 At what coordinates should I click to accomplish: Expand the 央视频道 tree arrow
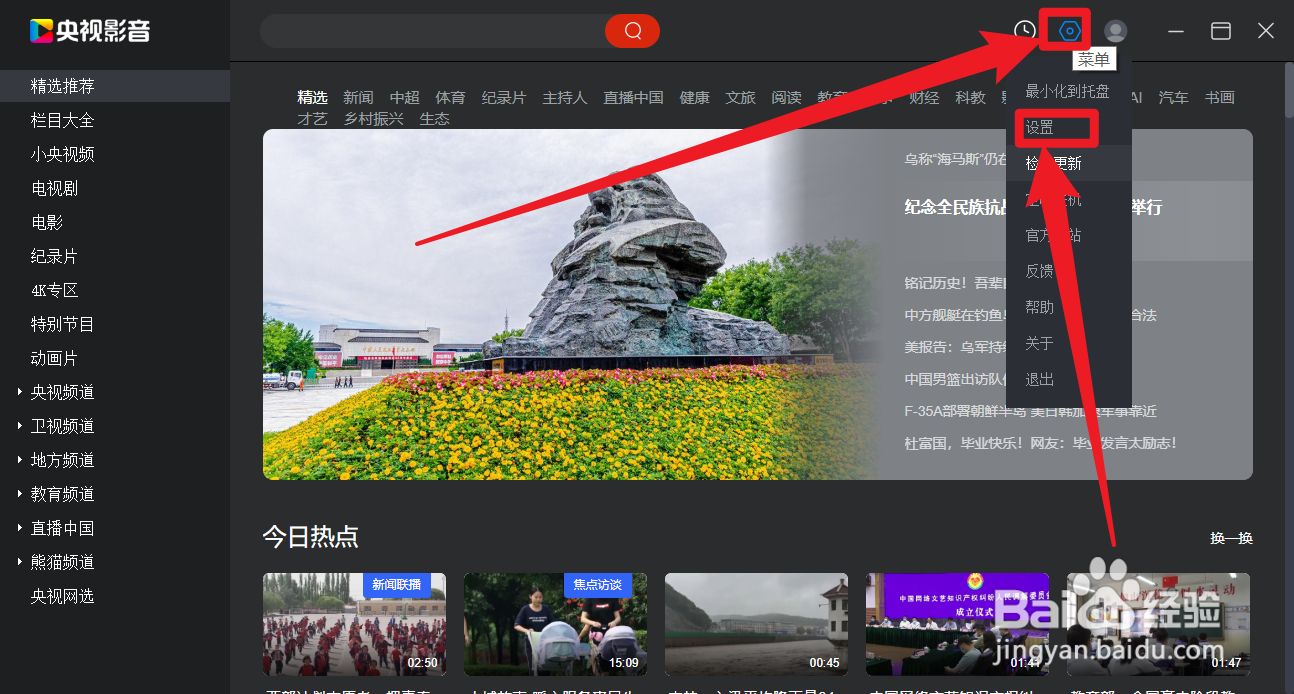pos(20,392)
